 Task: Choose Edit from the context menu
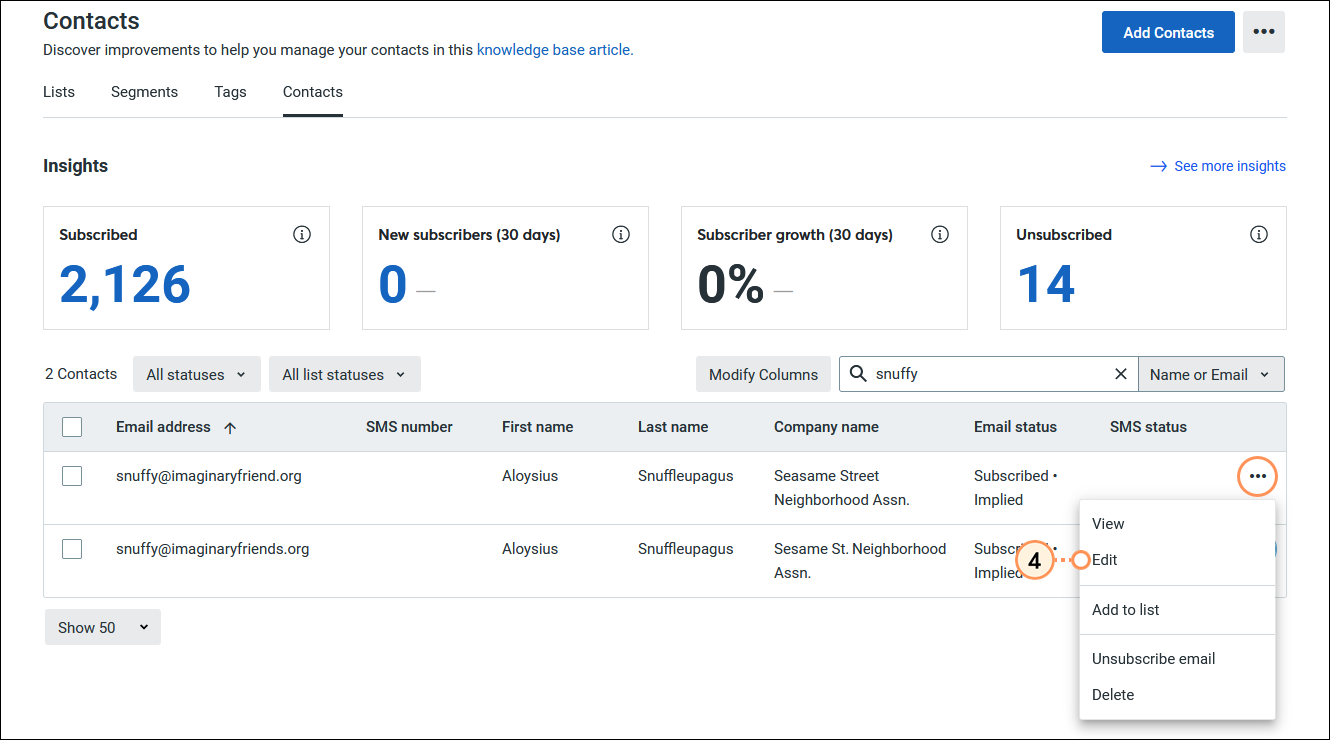(1177, 560)
